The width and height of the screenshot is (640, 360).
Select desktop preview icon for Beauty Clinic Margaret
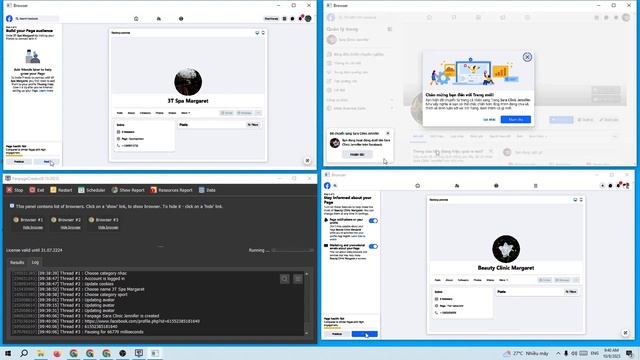(575, 200)
